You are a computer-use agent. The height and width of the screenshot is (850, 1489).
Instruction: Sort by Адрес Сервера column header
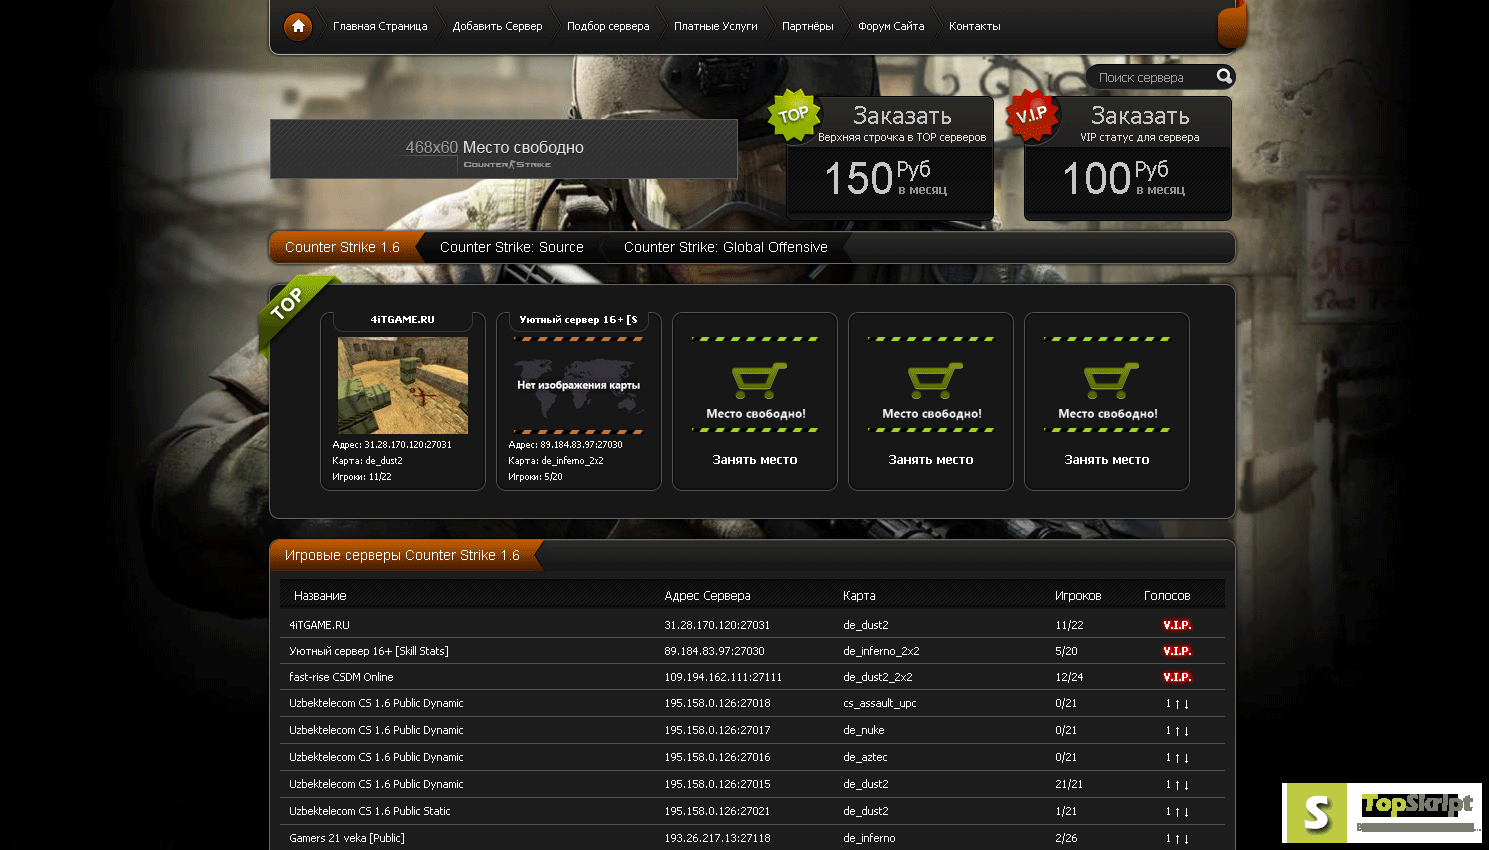pyautogui.click(x=707, y=595)
